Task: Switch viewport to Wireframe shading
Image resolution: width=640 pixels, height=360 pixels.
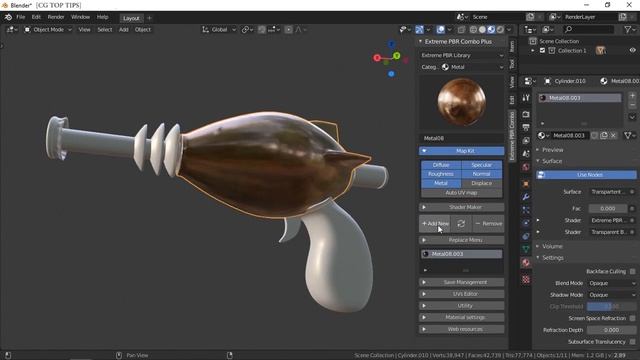Action: click(x=473, y=29)
